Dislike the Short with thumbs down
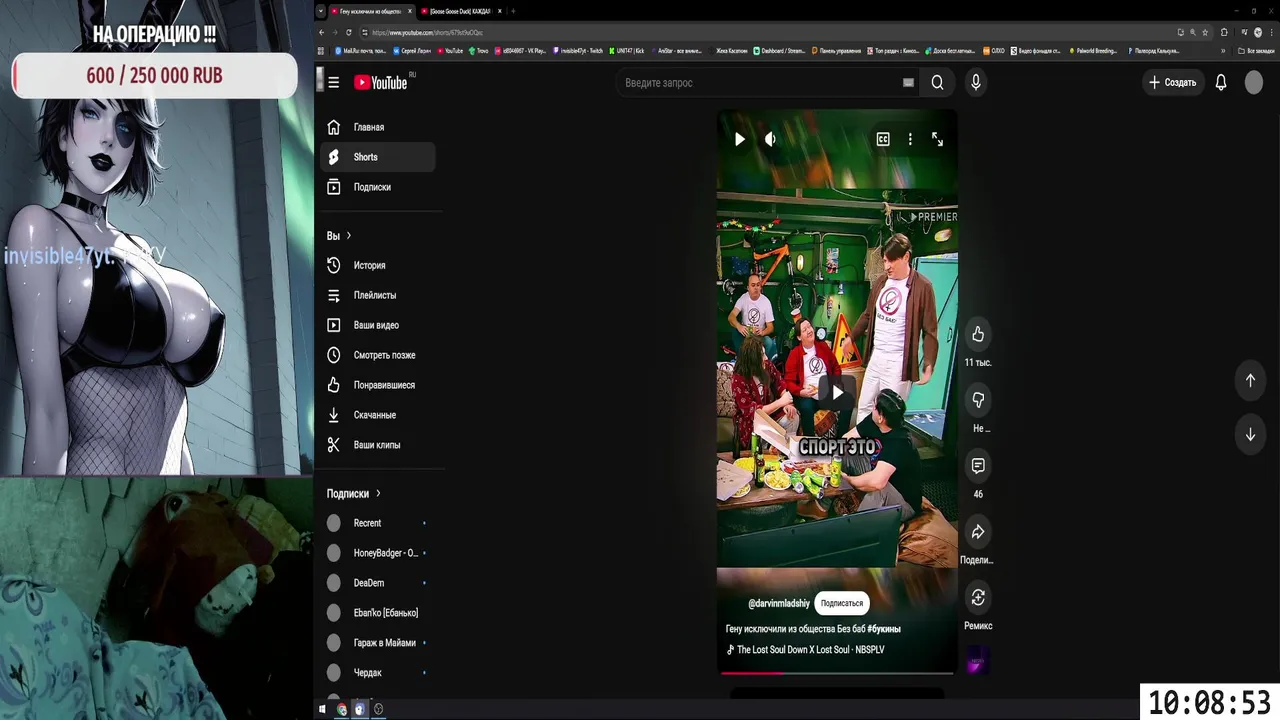This screenshot has height=720, width=1280. 978,400
